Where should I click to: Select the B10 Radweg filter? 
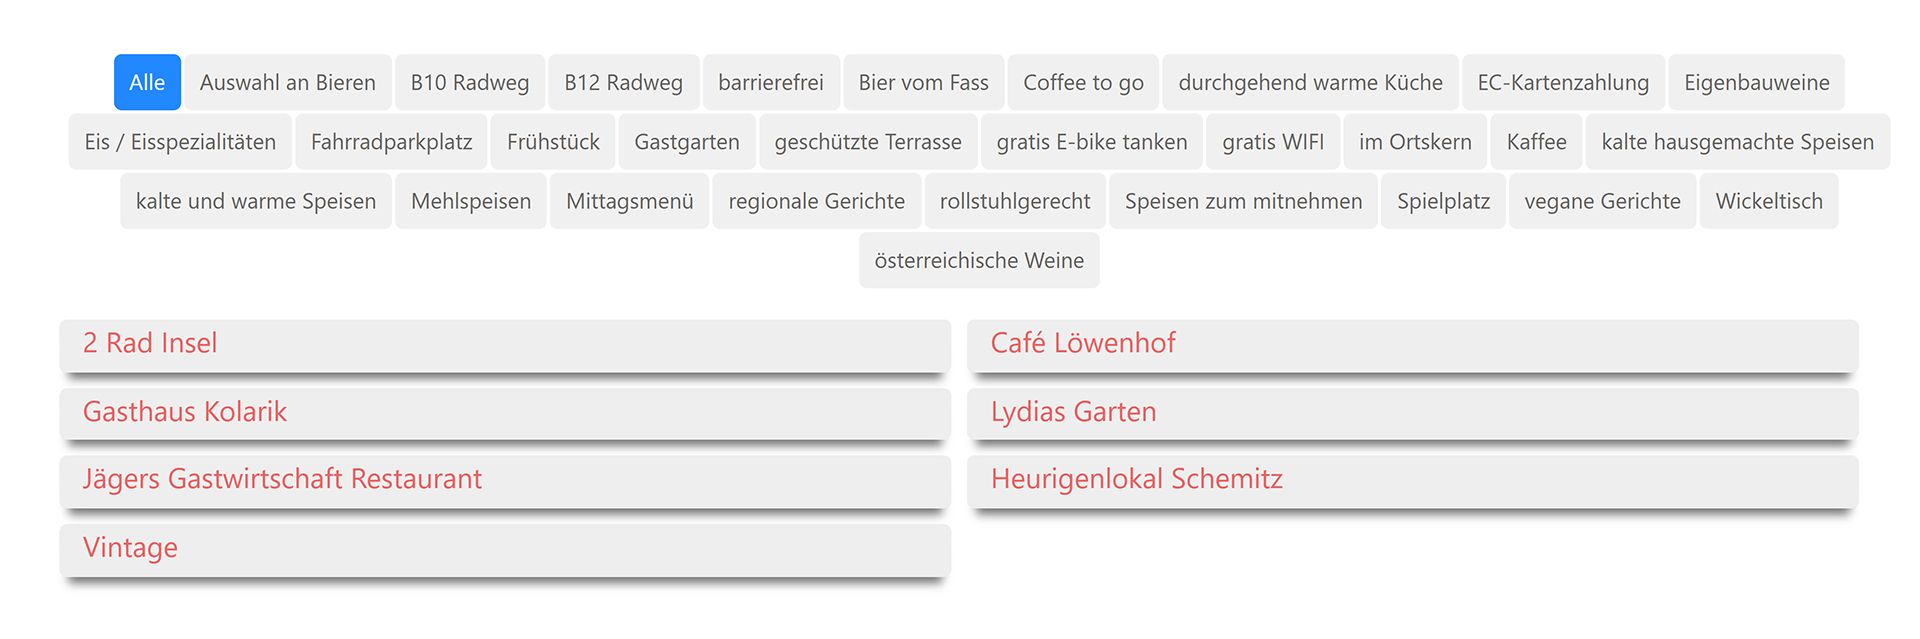pyautogui.click(x=469, y=83)
